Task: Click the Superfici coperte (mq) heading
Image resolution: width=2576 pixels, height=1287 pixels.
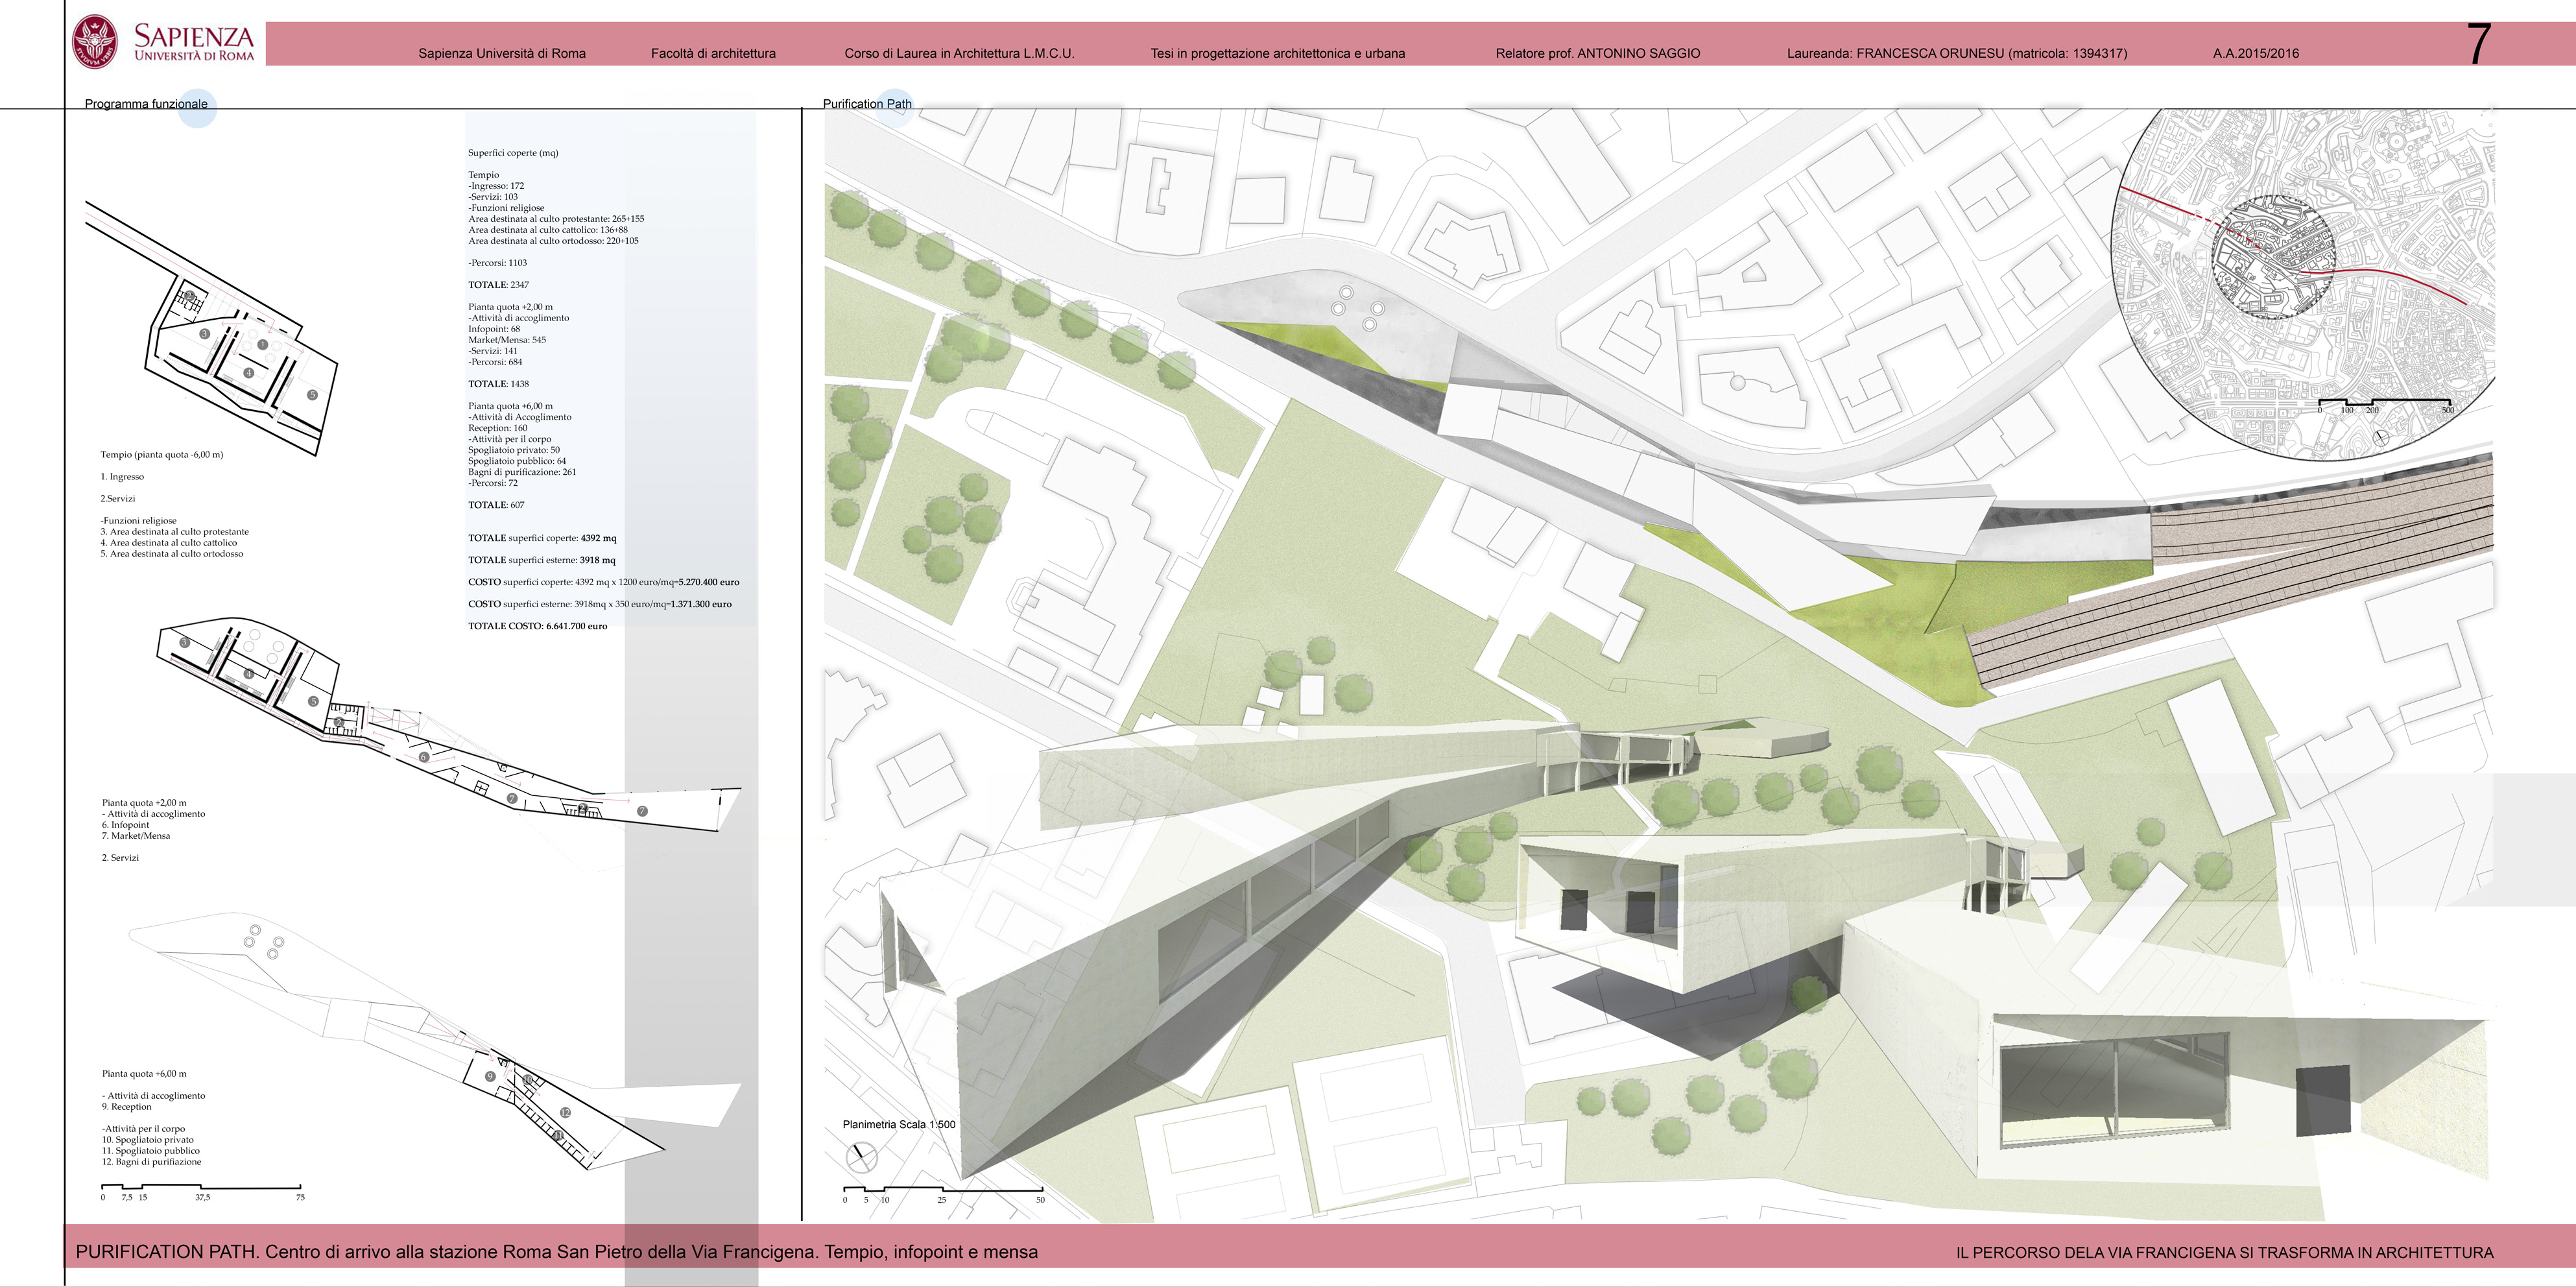Action: 513,153
